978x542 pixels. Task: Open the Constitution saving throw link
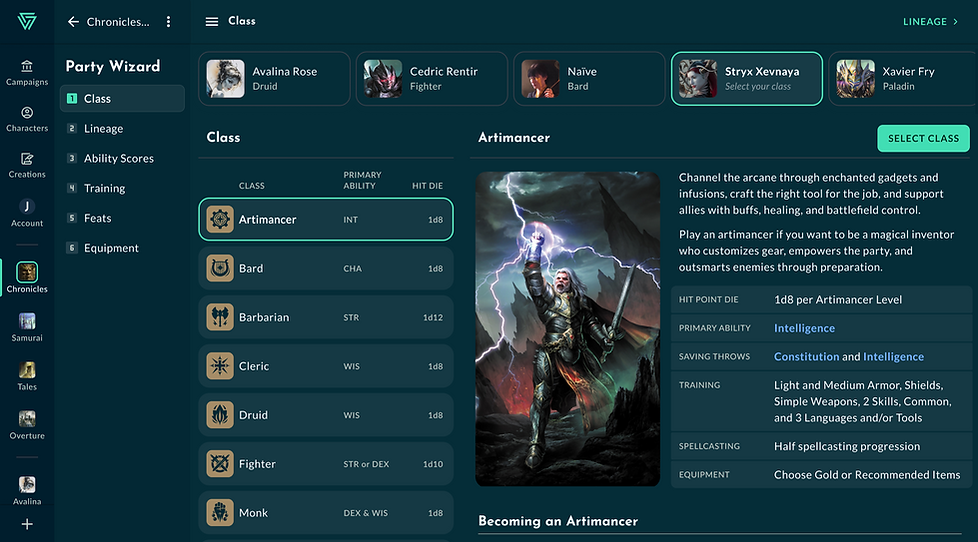click(x=806, y=357)
